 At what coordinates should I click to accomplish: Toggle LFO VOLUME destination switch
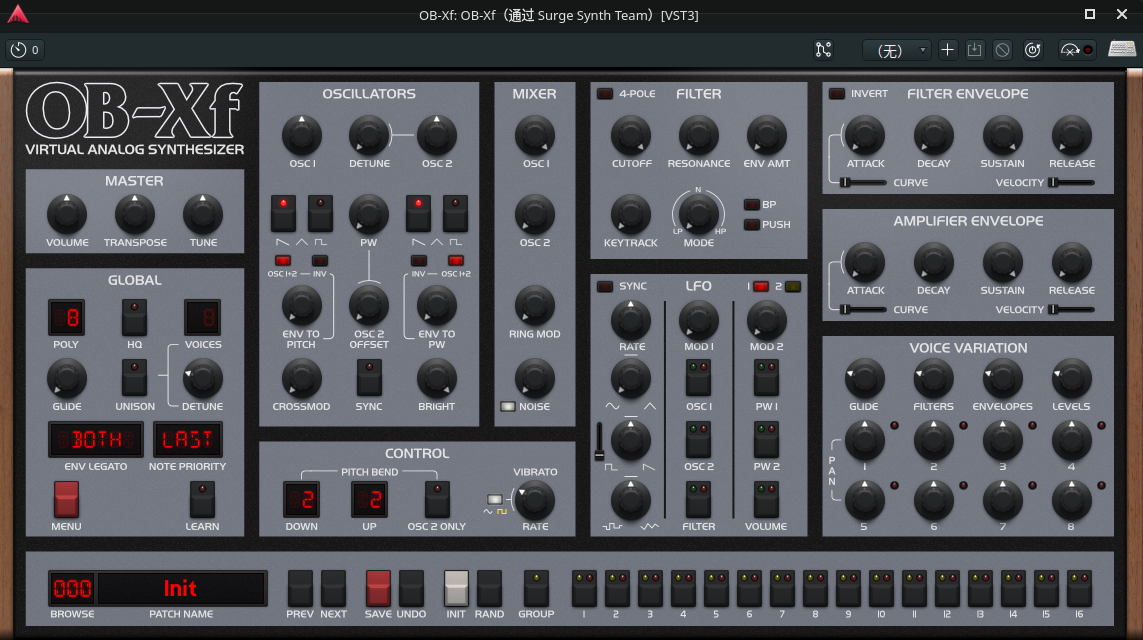(x=766, y=499)
